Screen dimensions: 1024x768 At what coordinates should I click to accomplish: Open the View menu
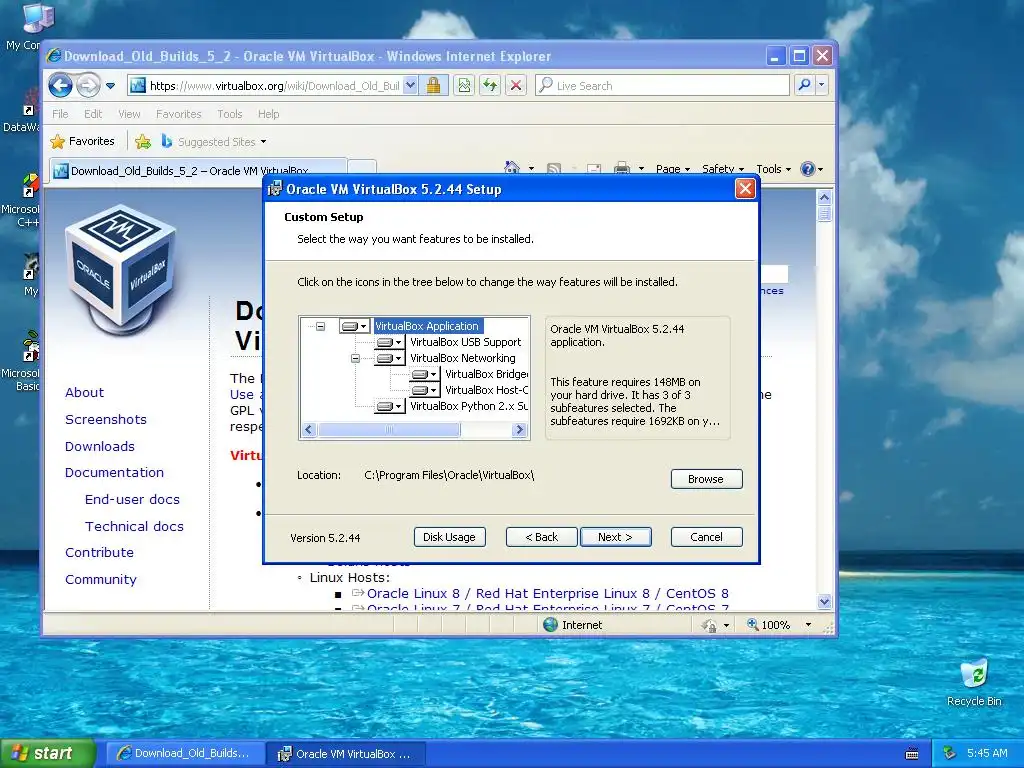click(129, 114)
